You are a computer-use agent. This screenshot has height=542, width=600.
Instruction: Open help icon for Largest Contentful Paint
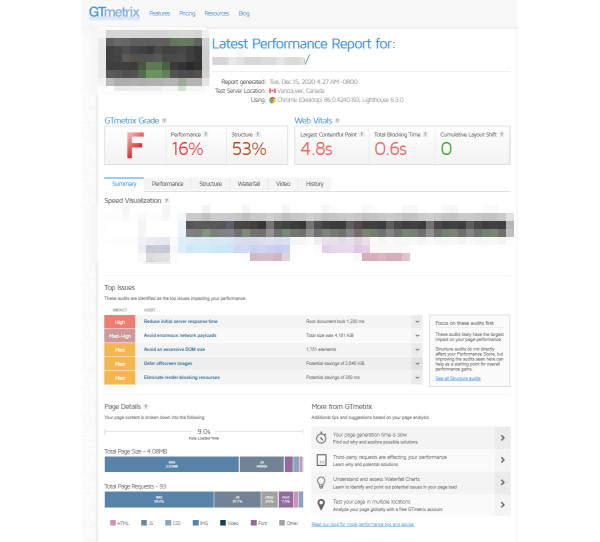(362, 134)
